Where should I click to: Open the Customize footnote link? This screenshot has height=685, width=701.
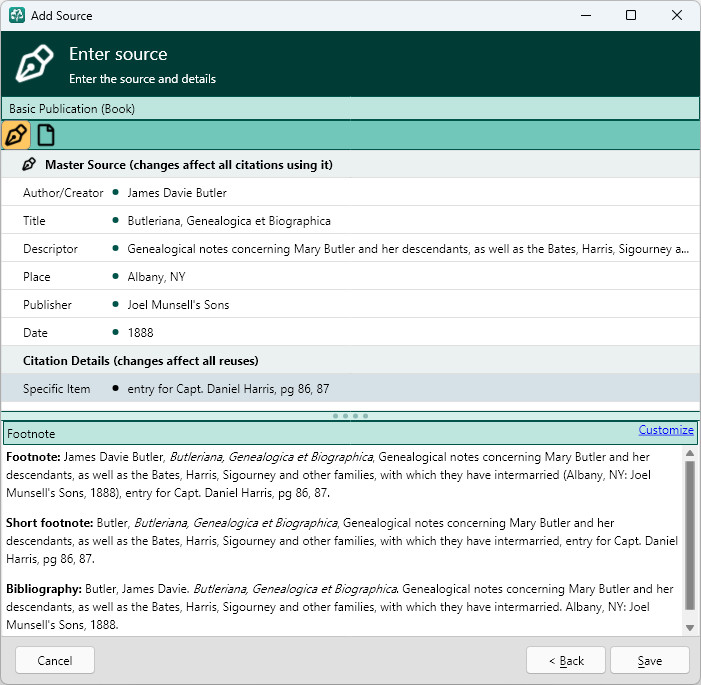[x=666, y=430]
